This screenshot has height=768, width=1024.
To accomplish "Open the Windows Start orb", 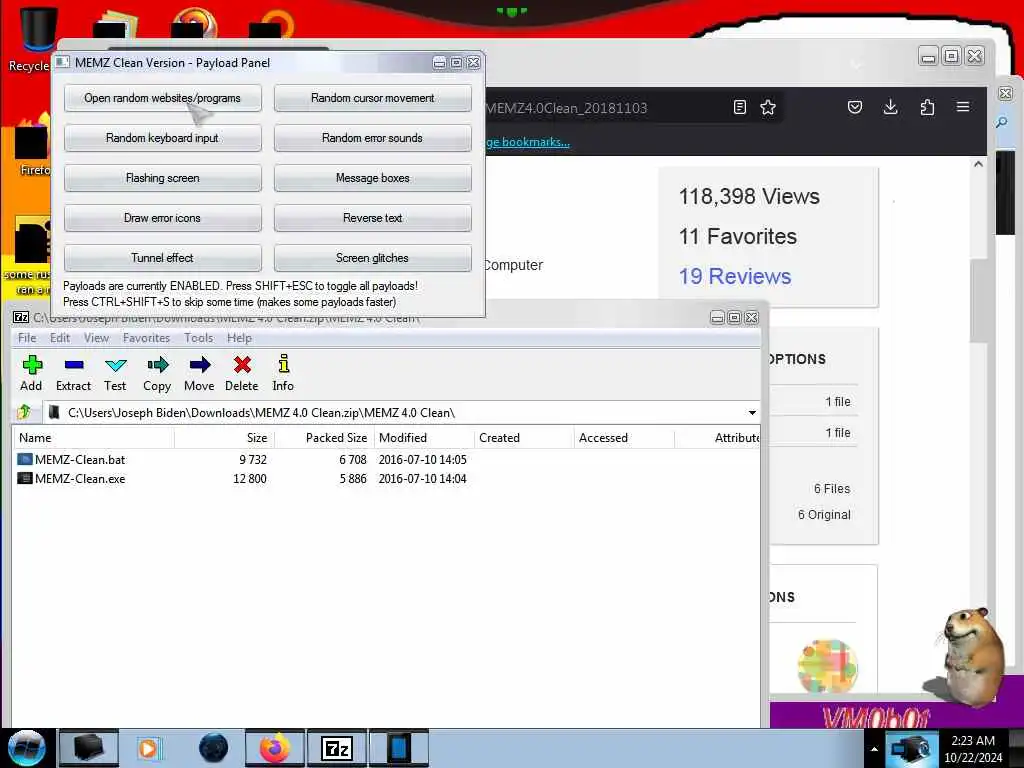I will [x=26, y=748].
